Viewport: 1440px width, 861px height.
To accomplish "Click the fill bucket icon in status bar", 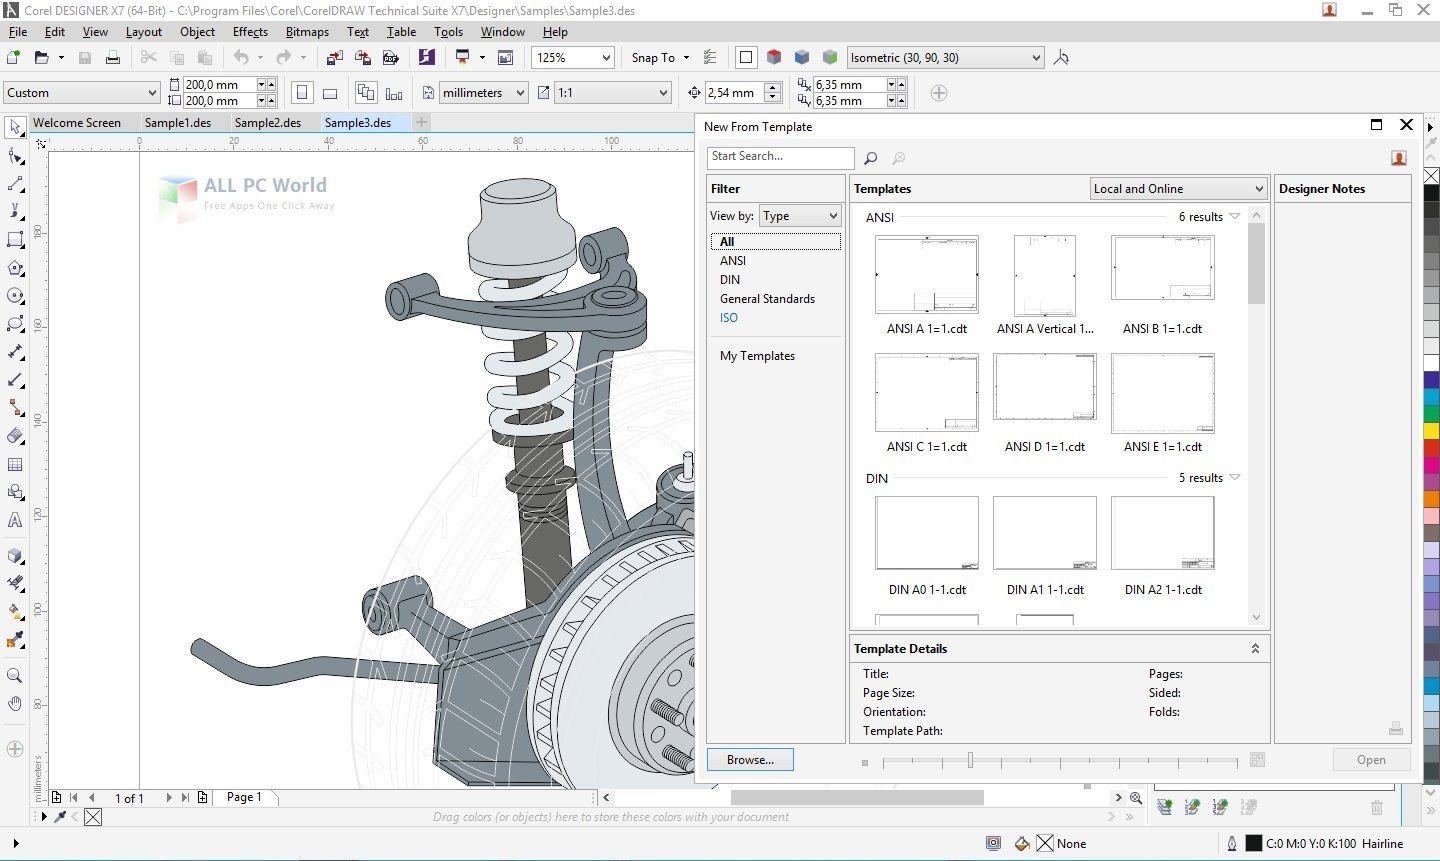I will coord(1022,844).
